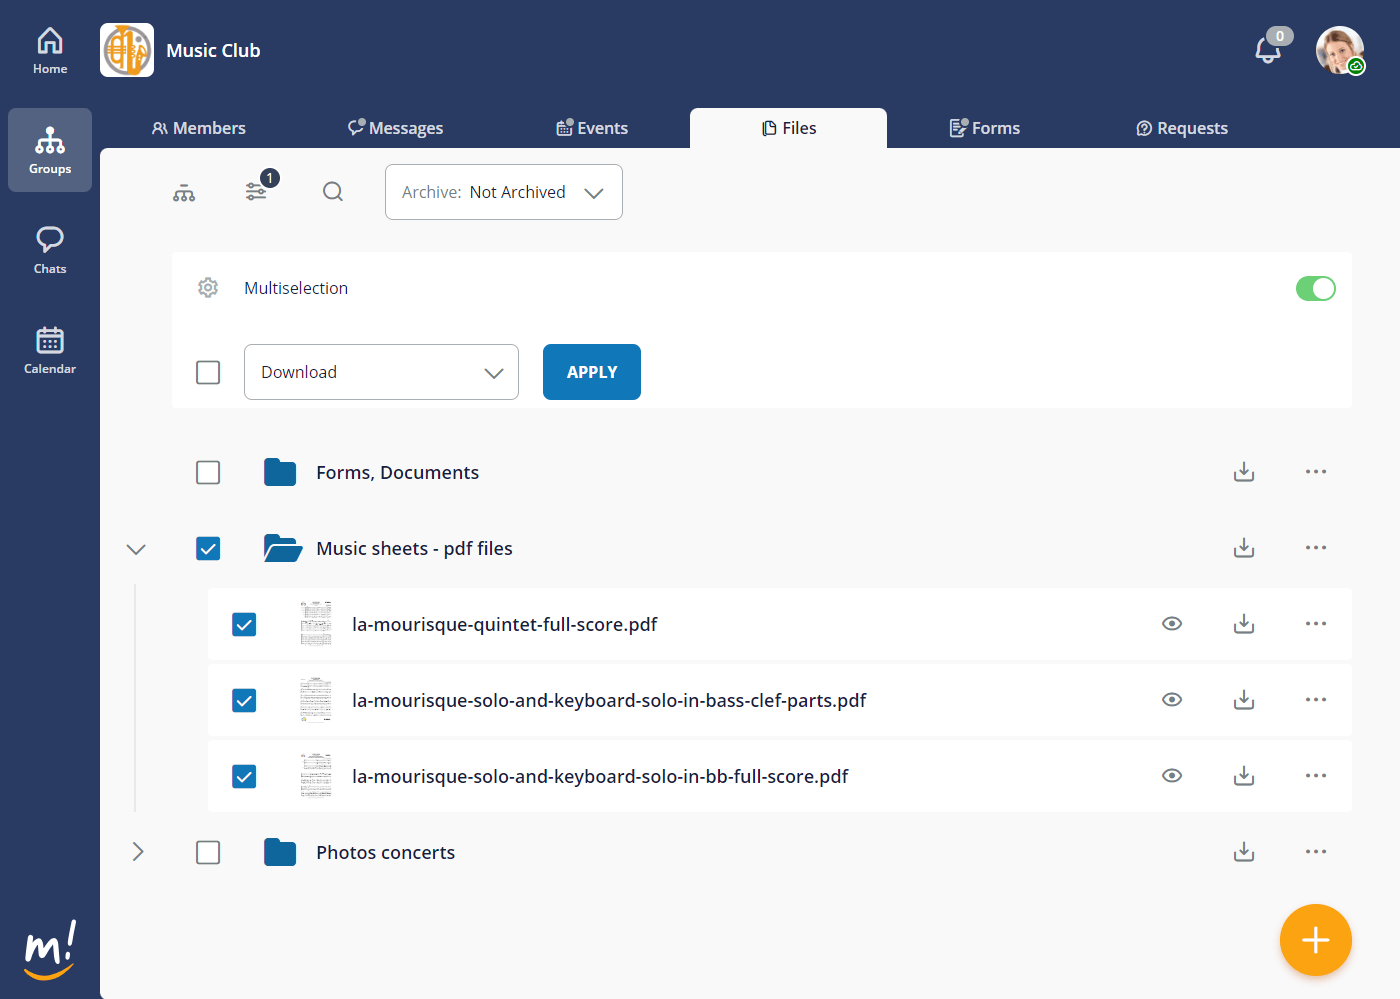Download the bass-clef-parts.pdf file
Image resolution: width=1400 pixels, height=999 pixels.
coord(1244,700)
